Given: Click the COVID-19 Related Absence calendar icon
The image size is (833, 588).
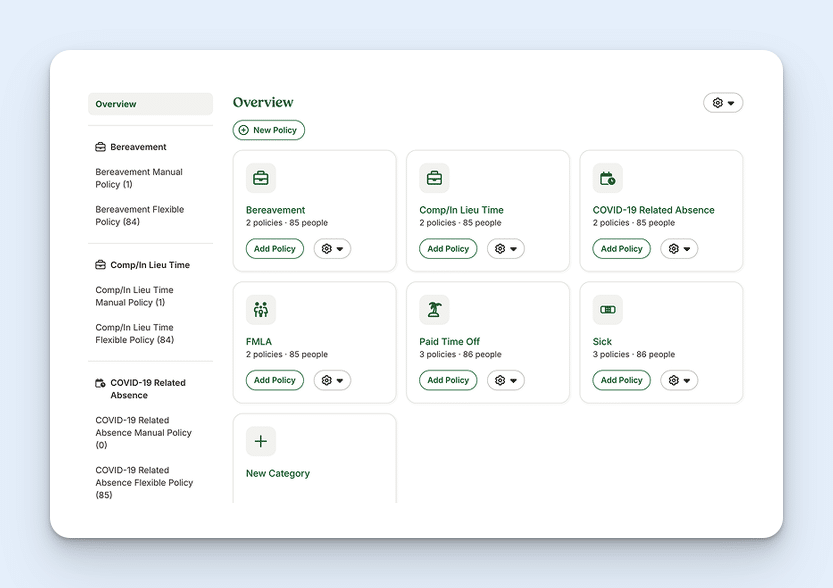Looking at the screenshot, I should pos(607,178).
